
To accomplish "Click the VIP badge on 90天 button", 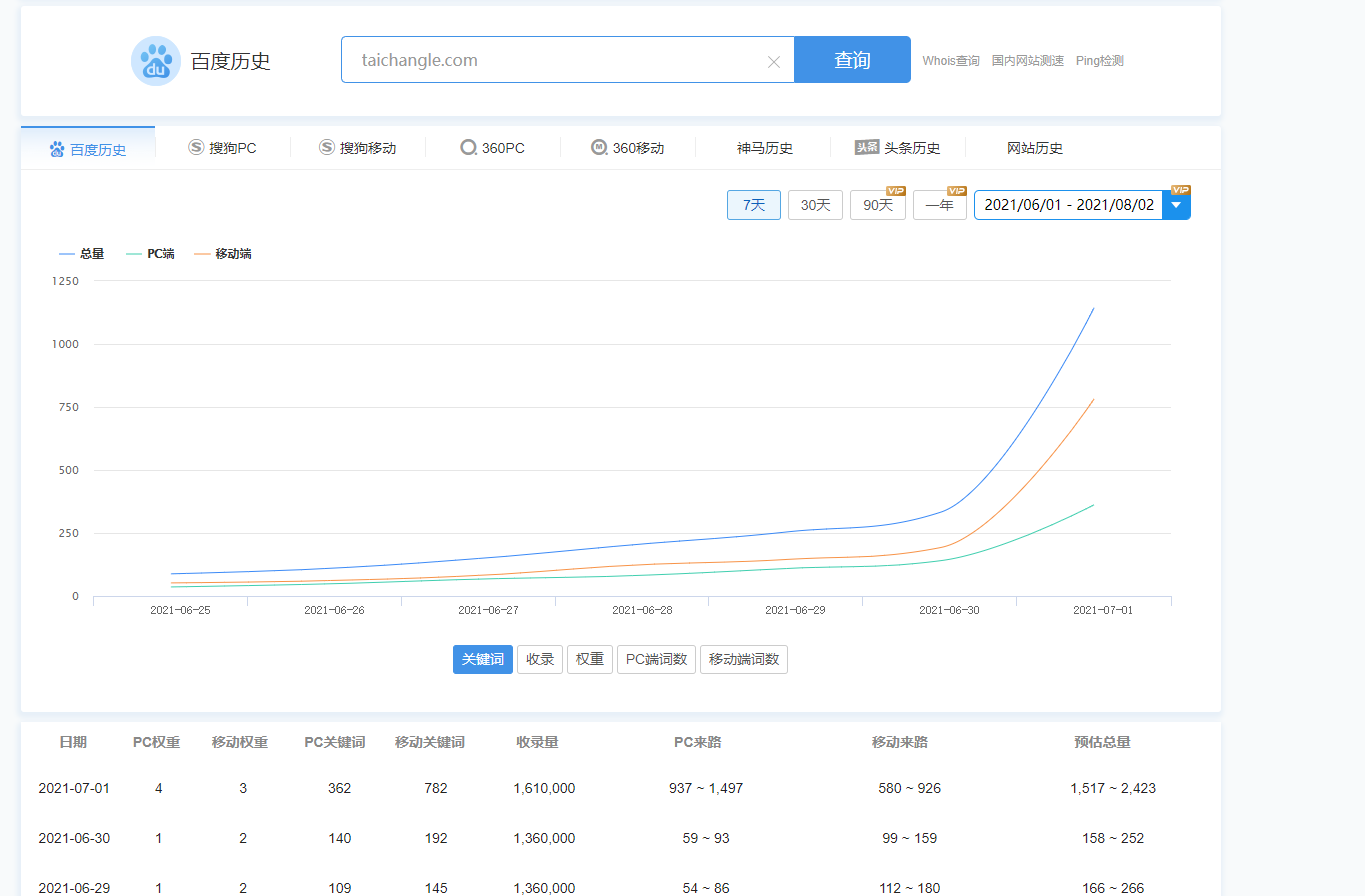I will pos(896,191).
